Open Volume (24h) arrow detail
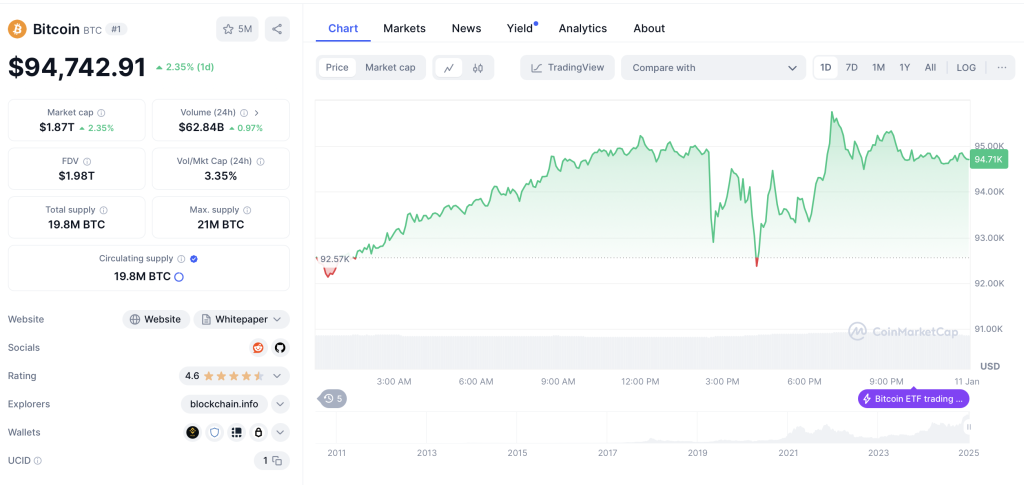Viewport: 1024px width, 485px height. click(x=257, y=113)
